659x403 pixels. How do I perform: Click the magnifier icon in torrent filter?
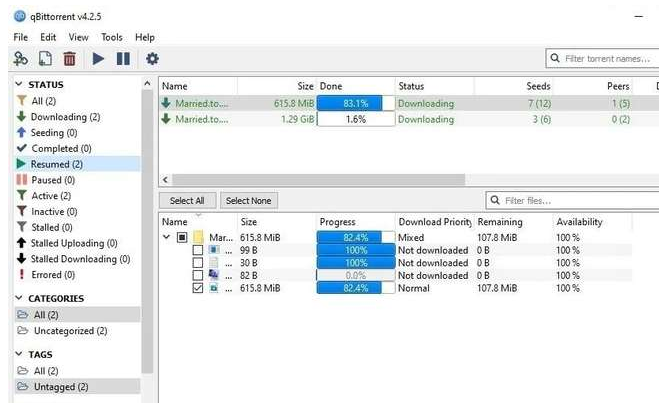click(x=555, y=58)
